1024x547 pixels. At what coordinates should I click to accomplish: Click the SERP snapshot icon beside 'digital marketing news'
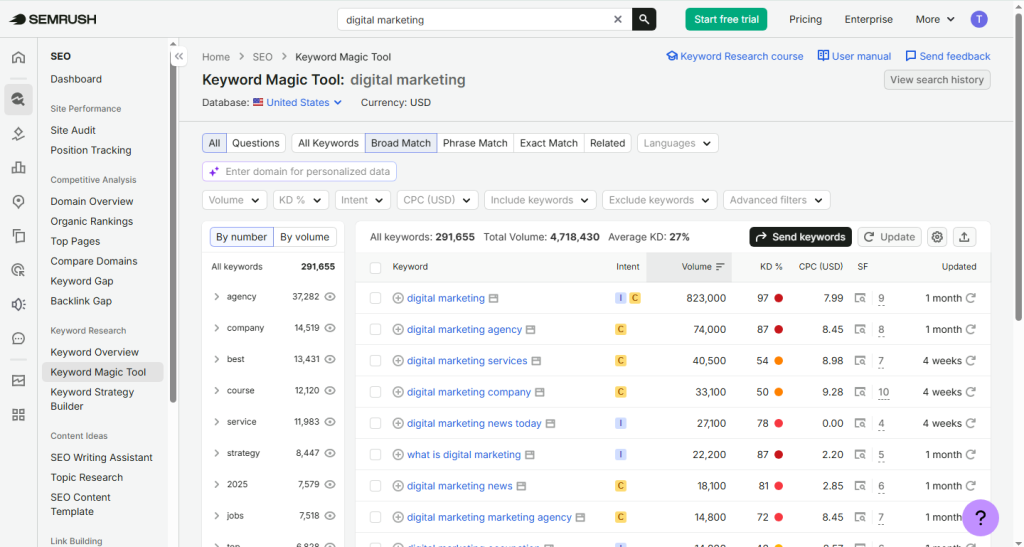click(520, 486)
